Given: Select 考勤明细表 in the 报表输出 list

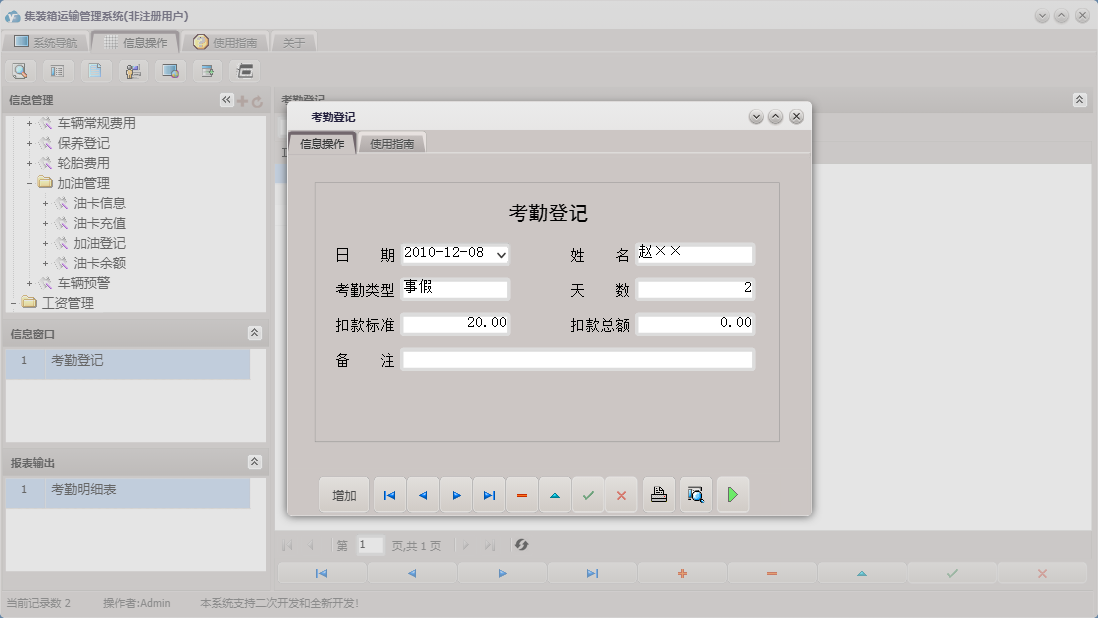Looking at the screenshot, I should pyautogui.click(x=85, y=489).
